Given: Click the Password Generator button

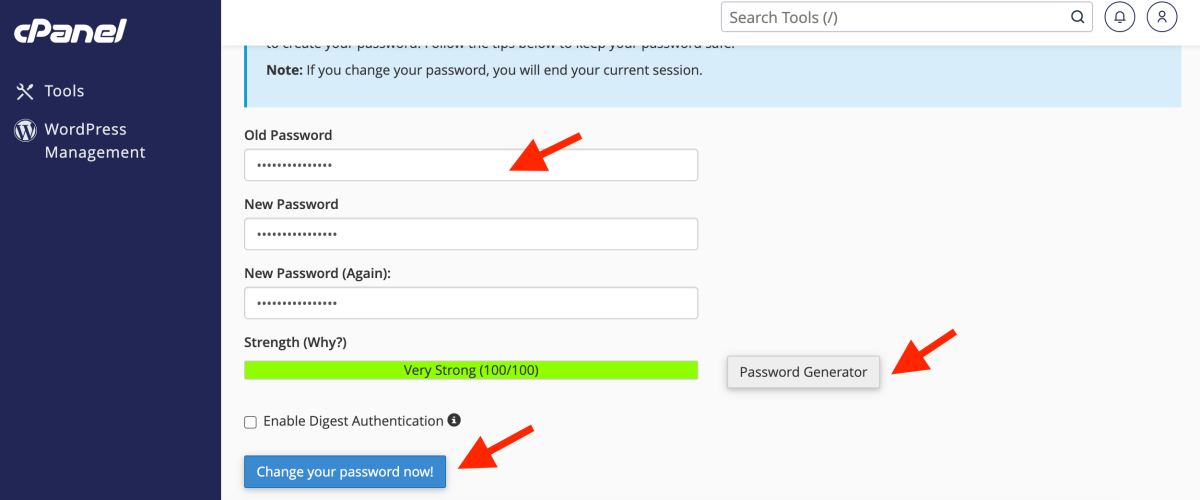Looking at the screenshot, I should click(x=803, y=372).
